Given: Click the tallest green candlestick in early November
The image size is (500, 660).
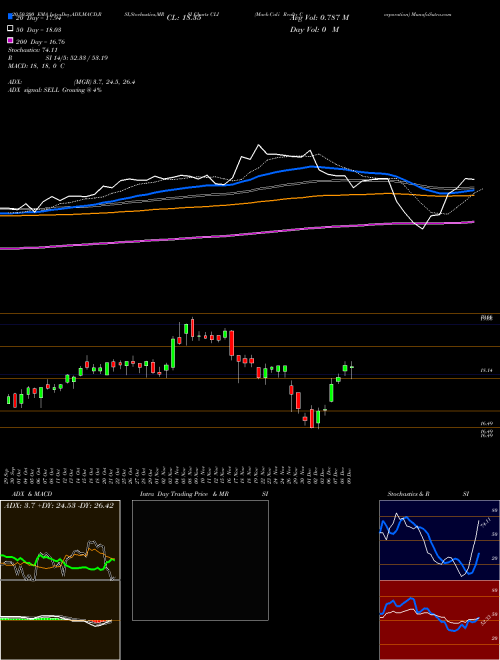Looking at the screenshot, I should point(173,353).
